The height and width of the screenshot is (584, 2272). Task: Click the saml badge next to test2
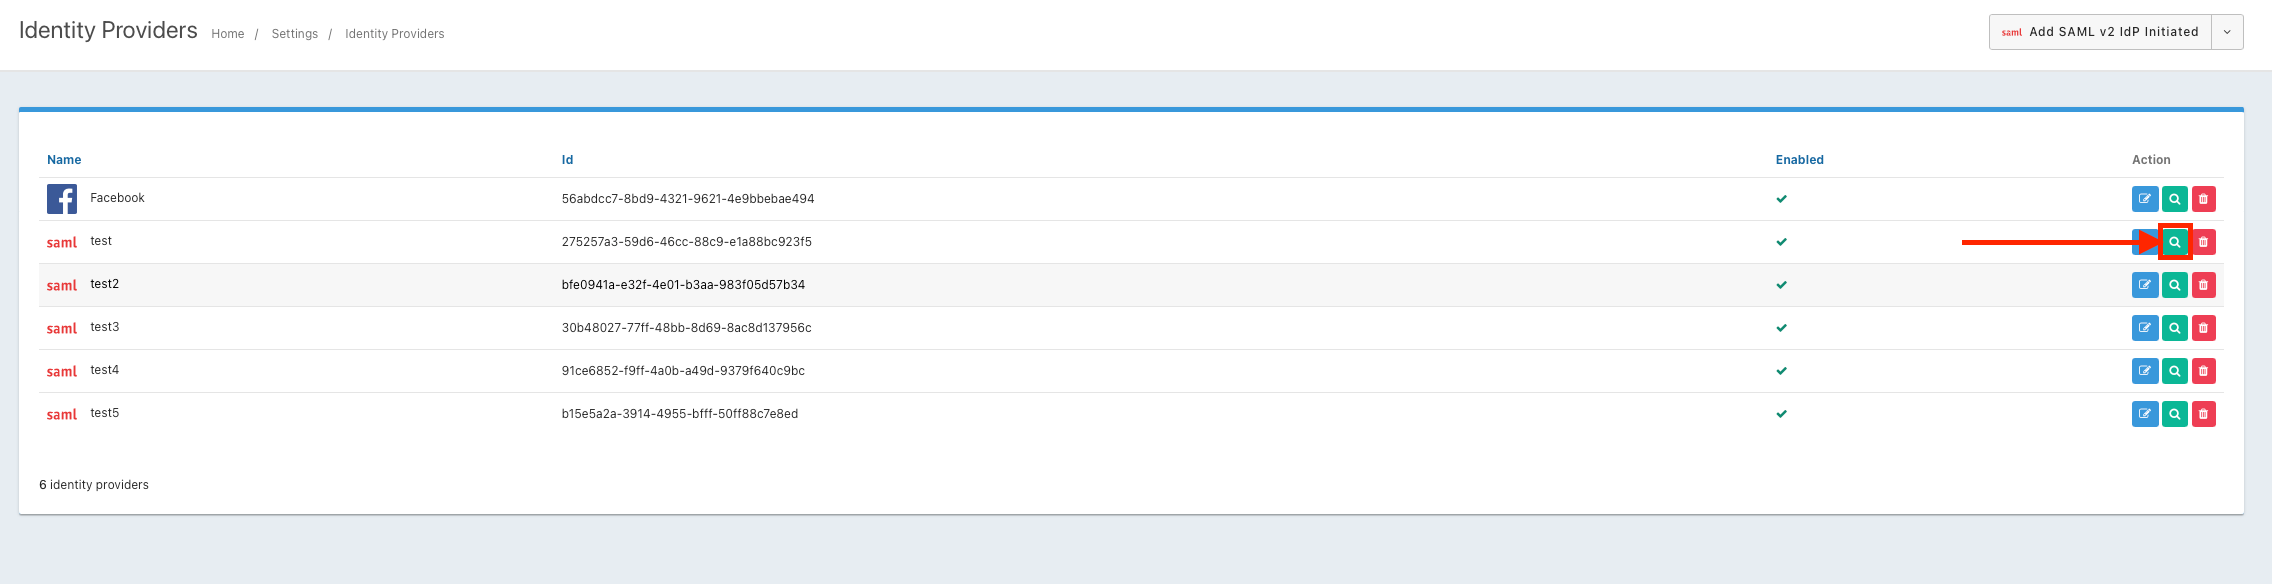61,285
